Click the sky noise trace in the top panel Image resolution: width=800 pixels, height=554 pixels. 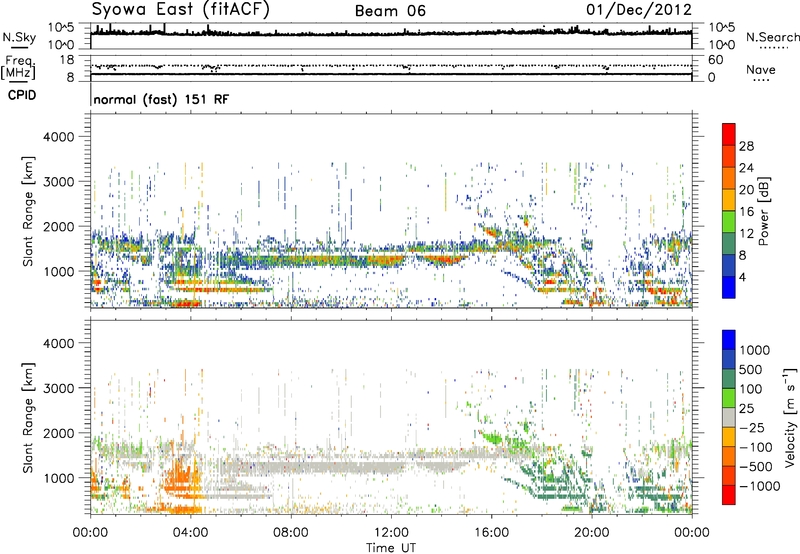coord(391,34)
